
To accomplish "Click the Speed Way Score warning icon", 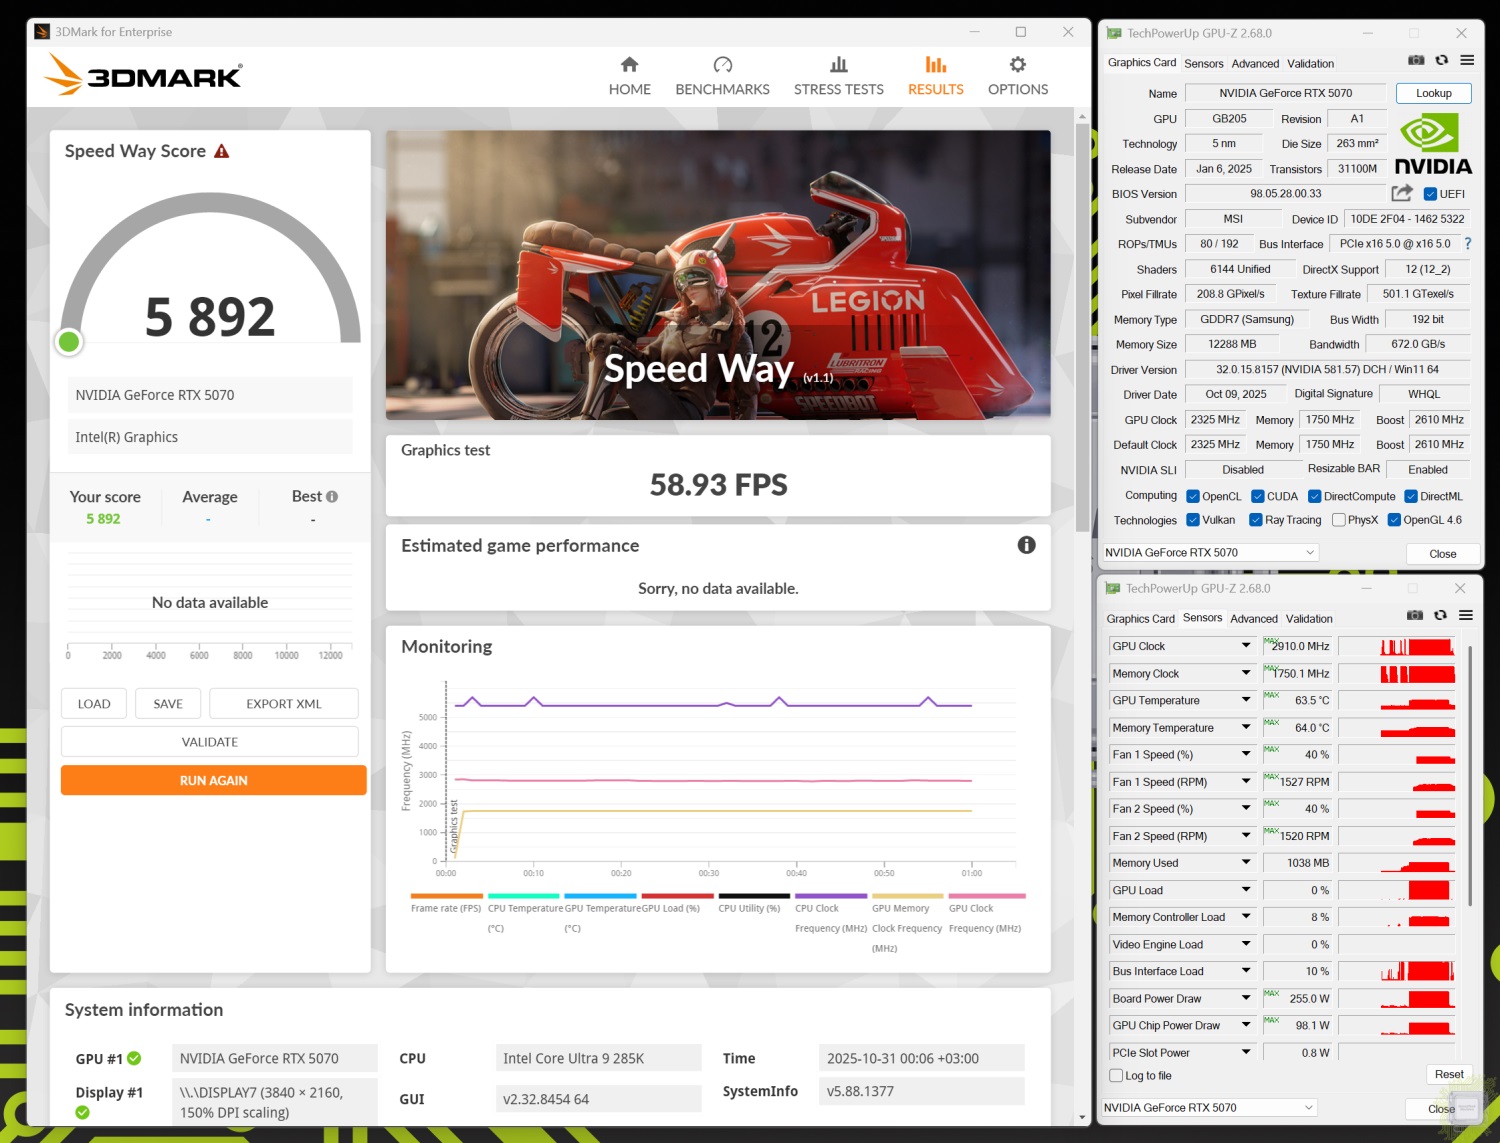I will 222,151.
